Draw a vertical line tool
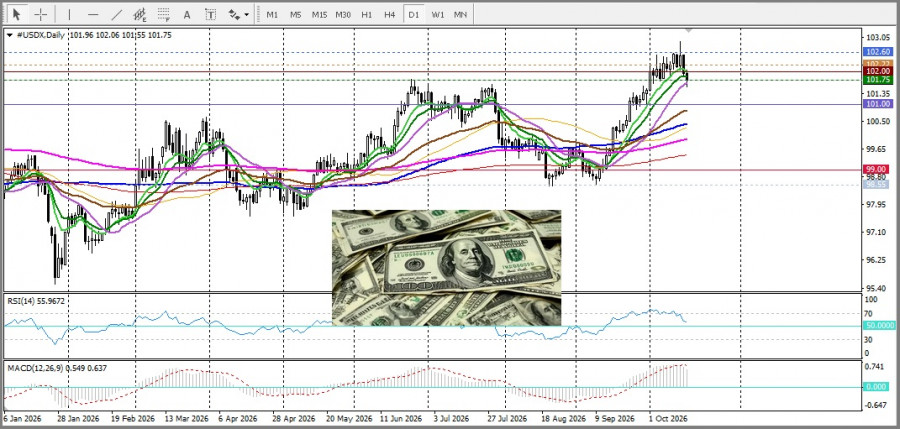Screen dimensions: 900x429 [69, 14]
